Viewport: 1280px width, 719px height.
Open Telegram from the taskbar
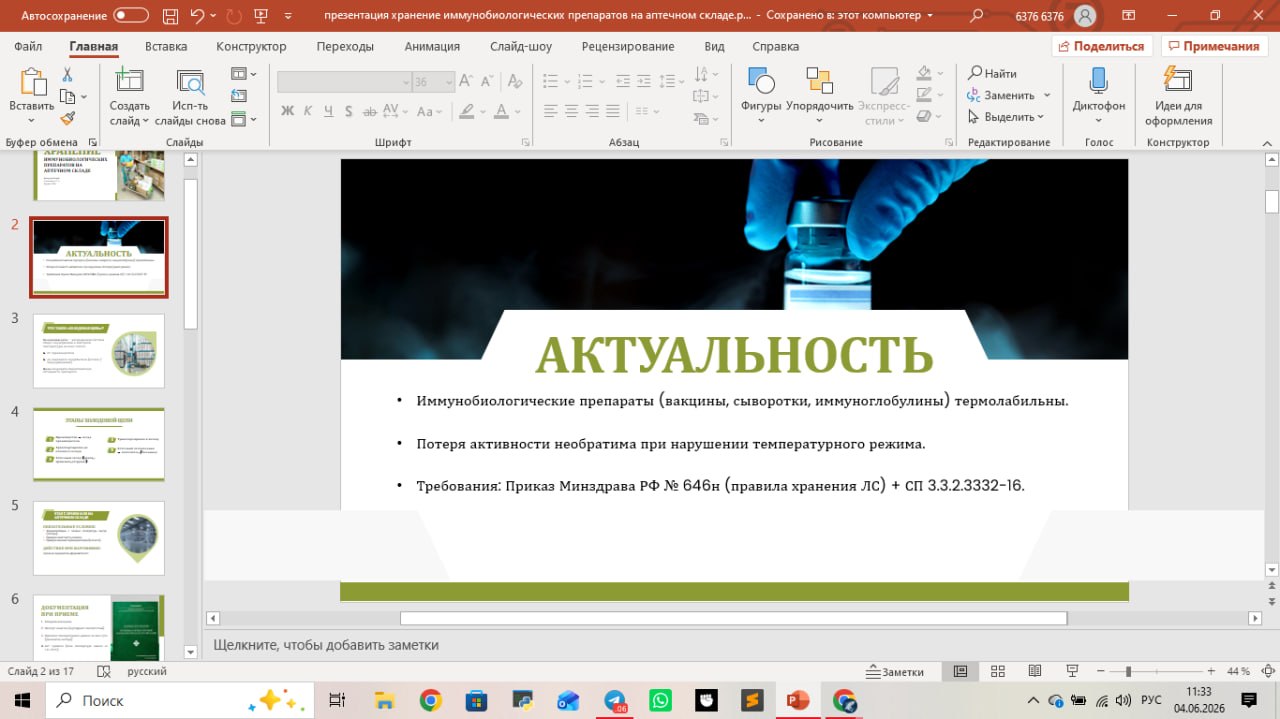[615, 700]
